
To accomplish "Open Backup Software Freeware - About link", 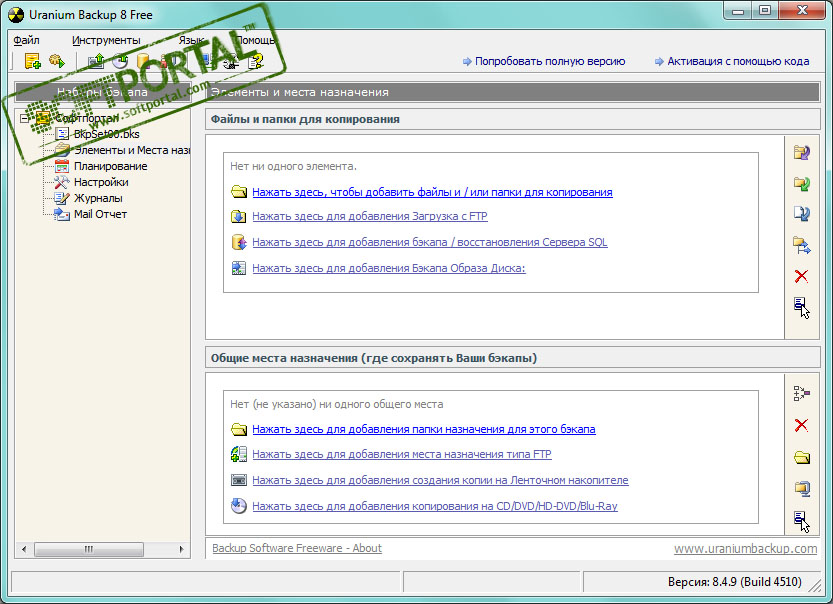I will coord(296,548).
